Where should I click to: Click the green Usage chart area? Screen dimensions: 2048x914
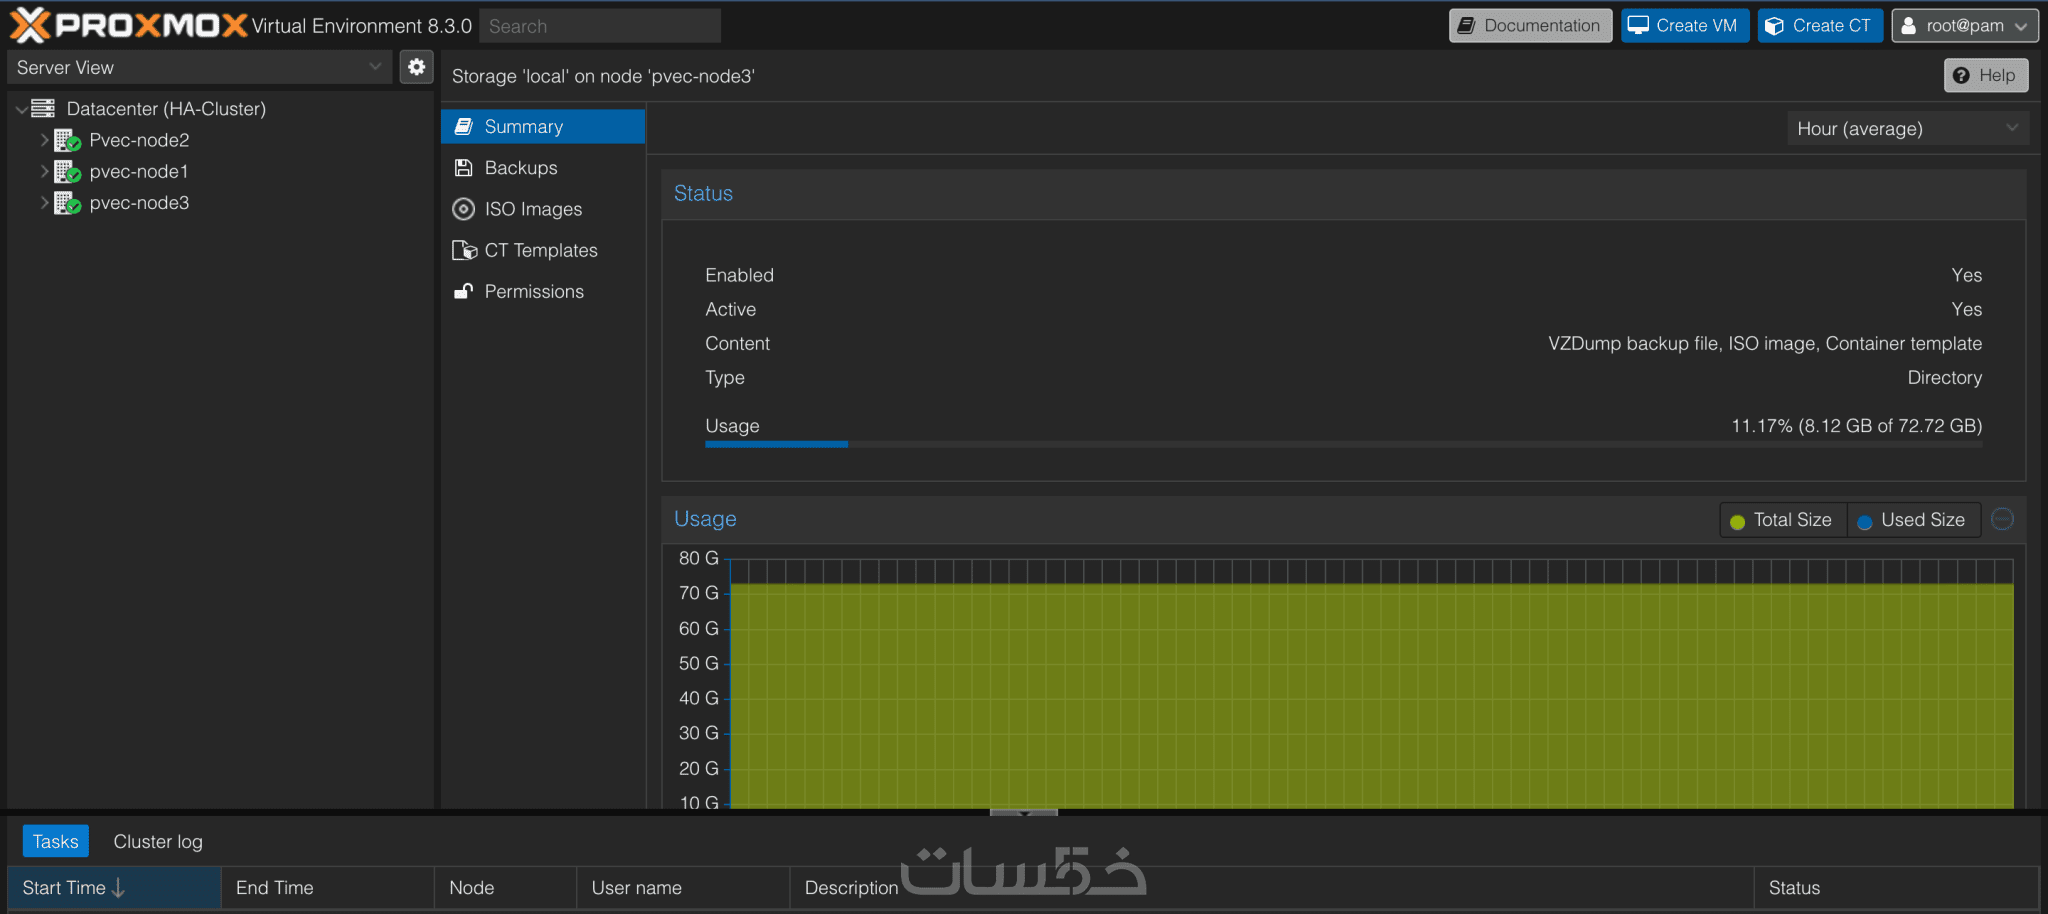pyautogui.click(x=1371, y=695)
